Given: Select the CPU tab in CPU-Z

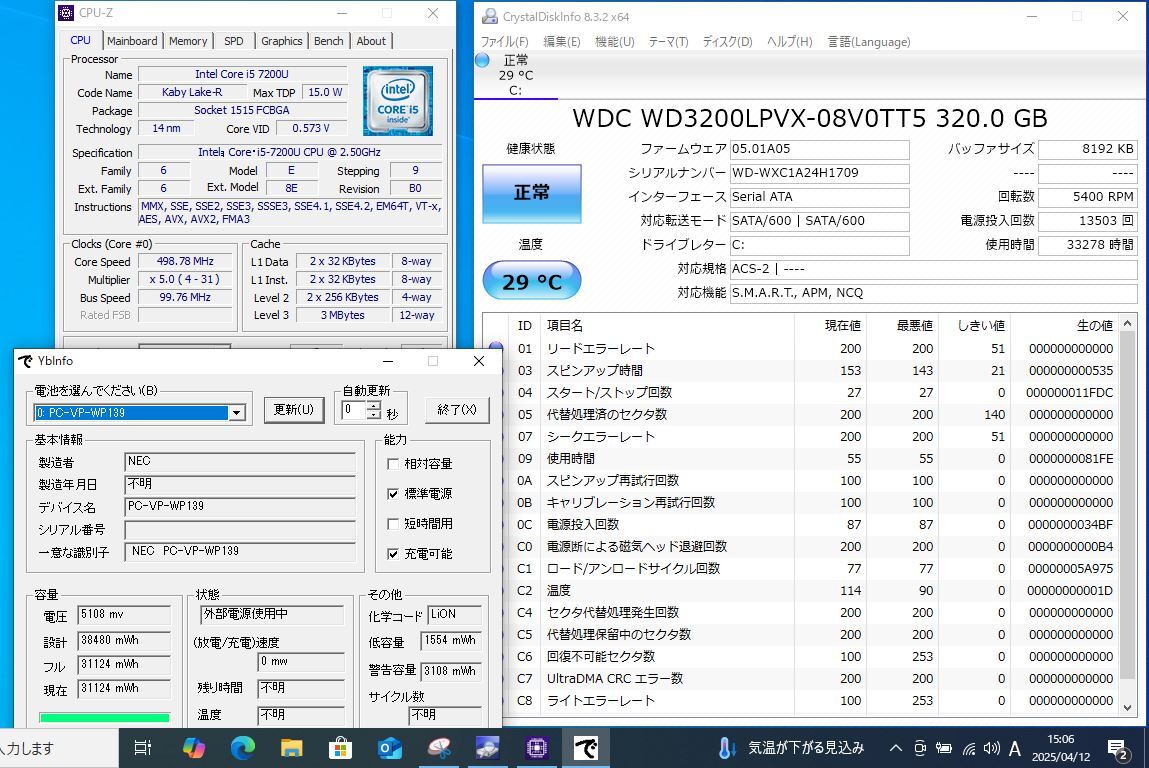Looking at the screenshot, I should tap(81, 40).
